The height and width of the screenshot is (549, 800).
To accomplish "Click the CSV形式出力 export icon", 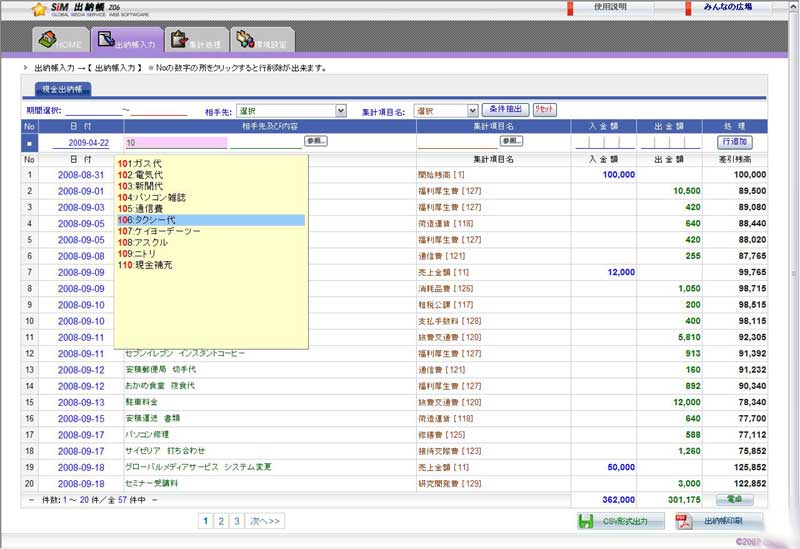I will pyautogui.click(x=587, y=521).
